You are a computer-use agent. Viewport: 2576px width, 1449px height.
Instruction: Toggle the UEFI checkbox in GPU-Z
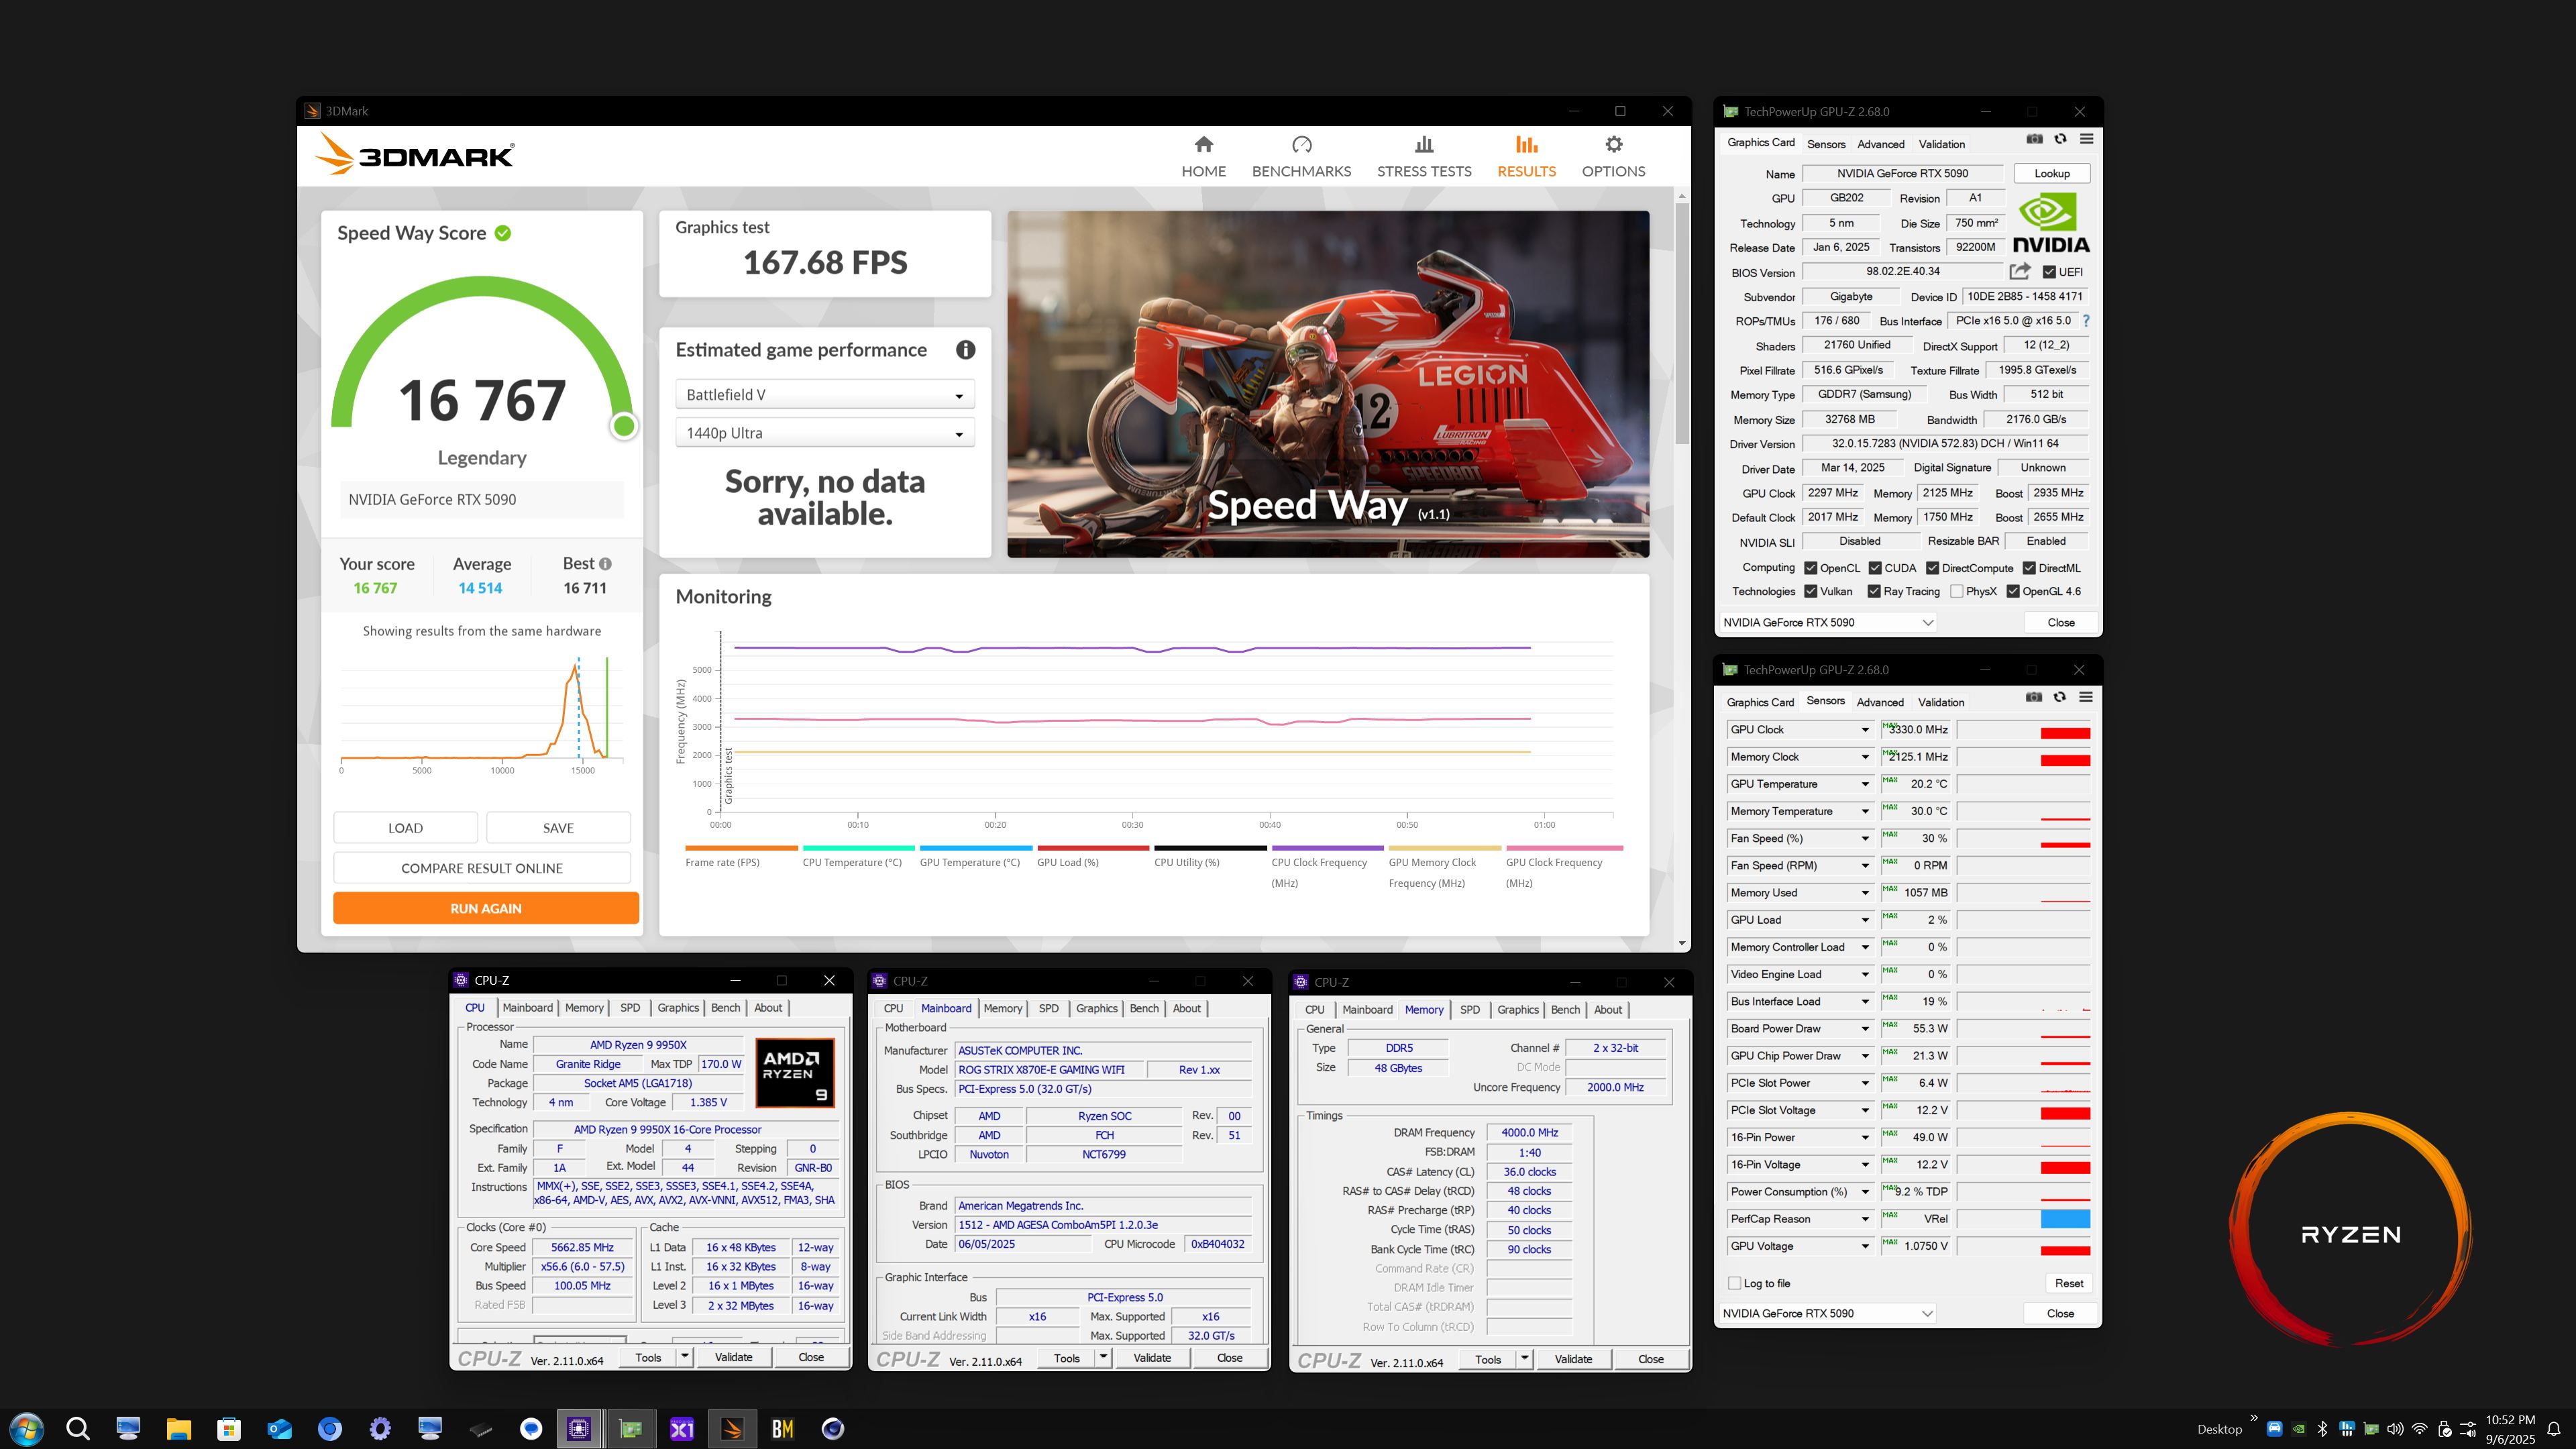(2049, 272)
